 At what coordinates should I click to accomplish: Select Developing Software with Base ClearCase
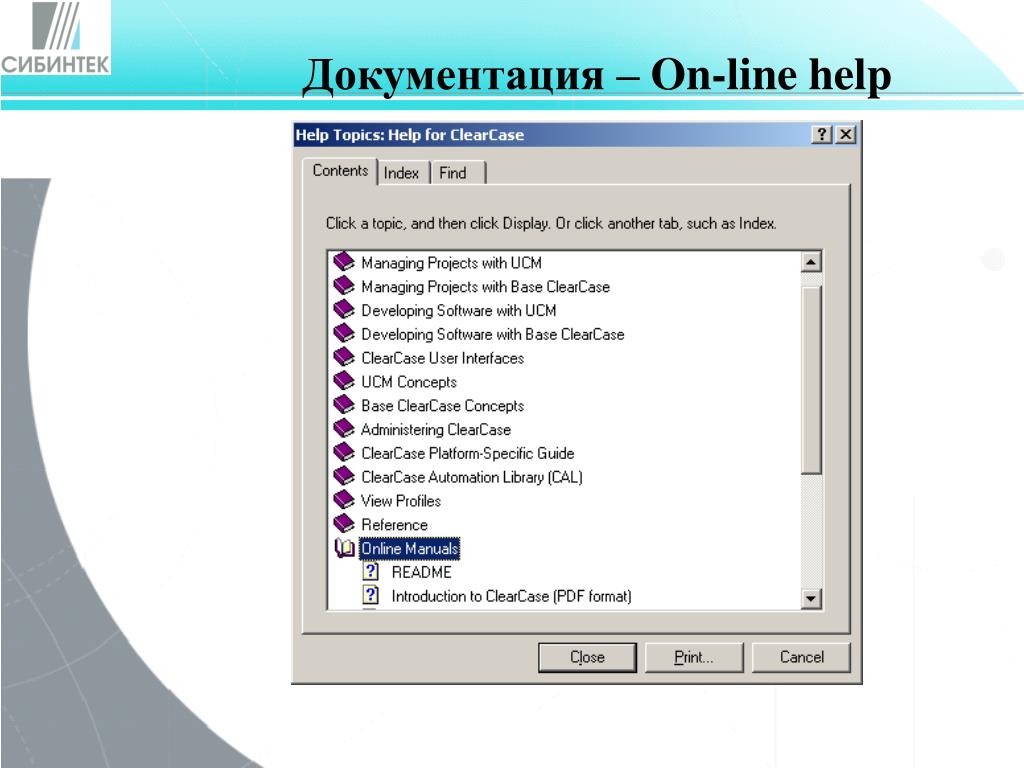[492, 334]
